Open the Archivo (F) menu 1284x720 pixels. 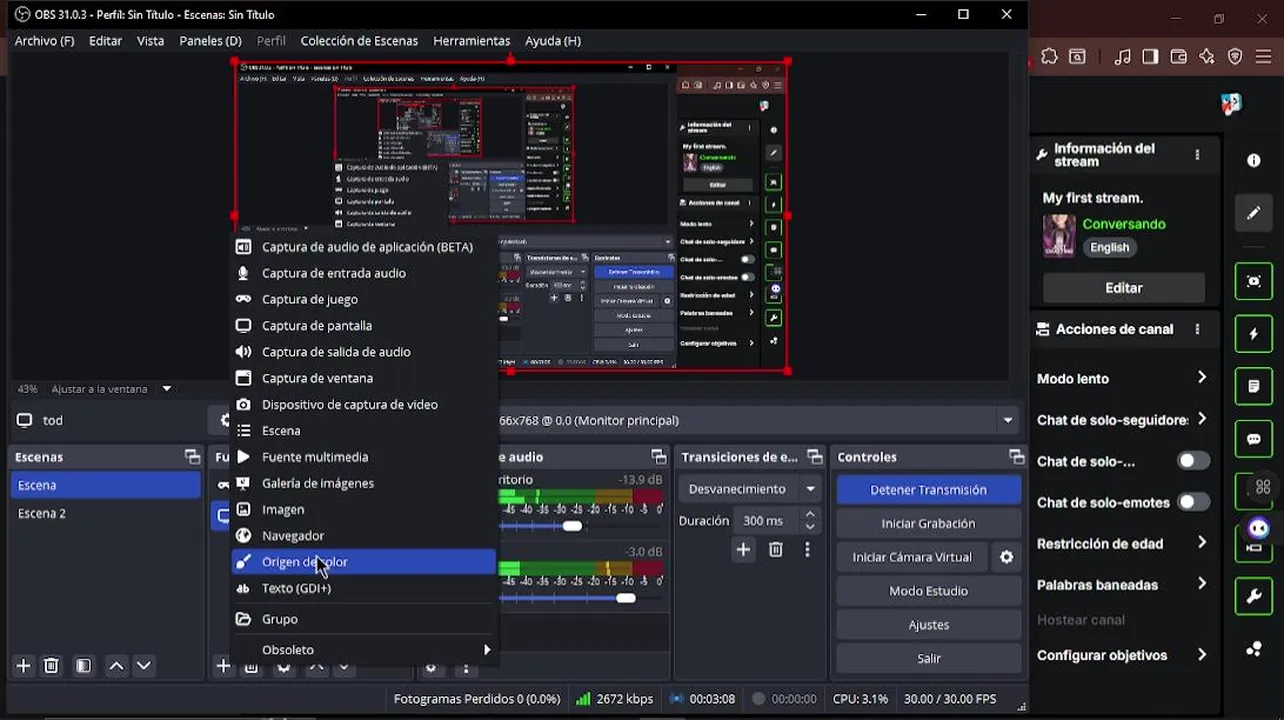pos(44,41)
